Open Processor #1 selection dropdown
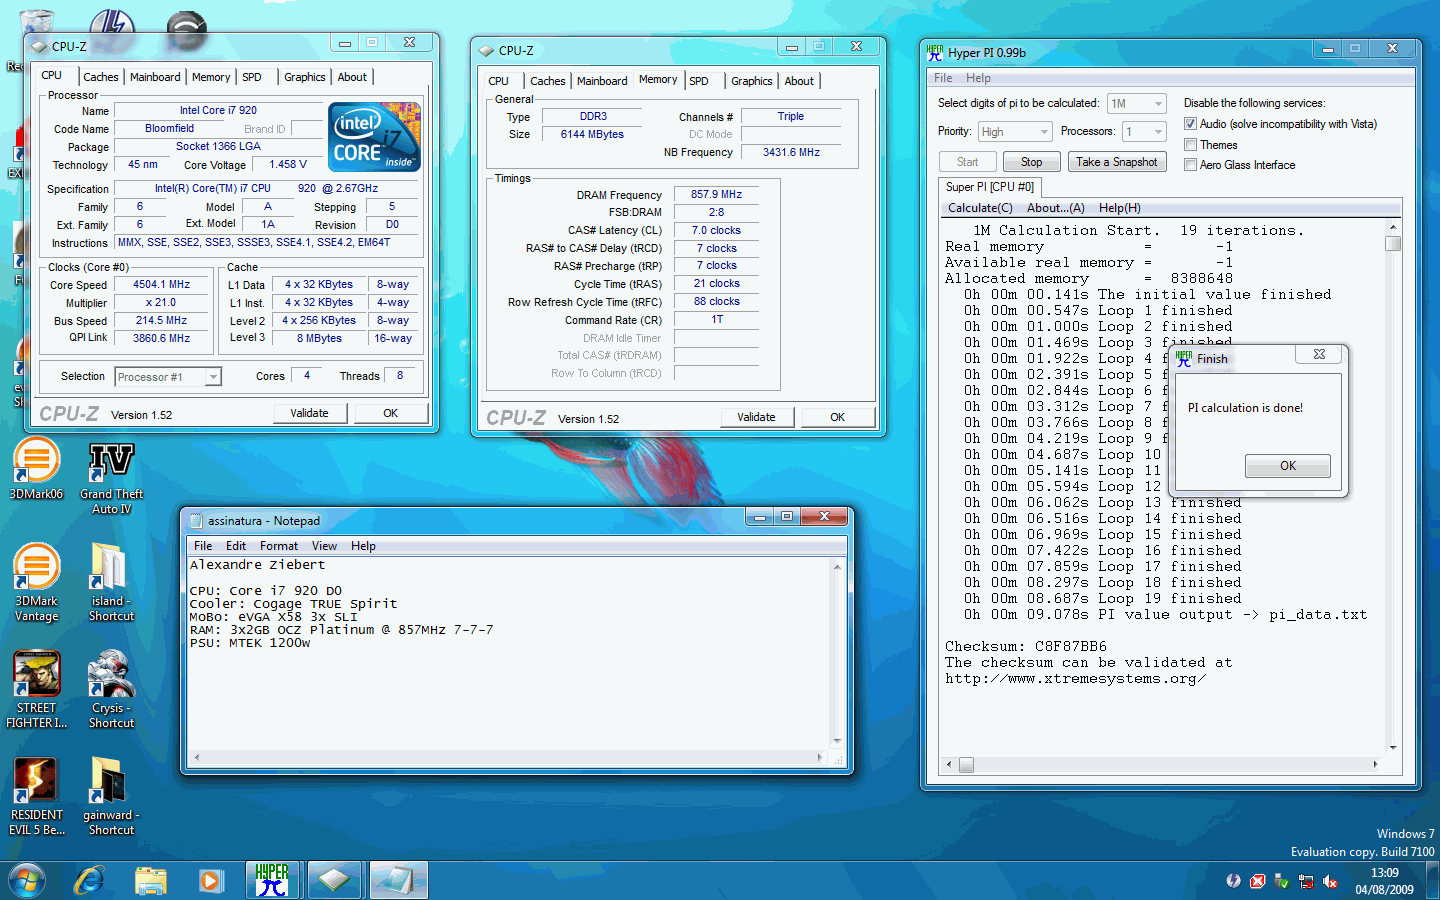This screenshot has height=900, width=1440. (168, 377)
